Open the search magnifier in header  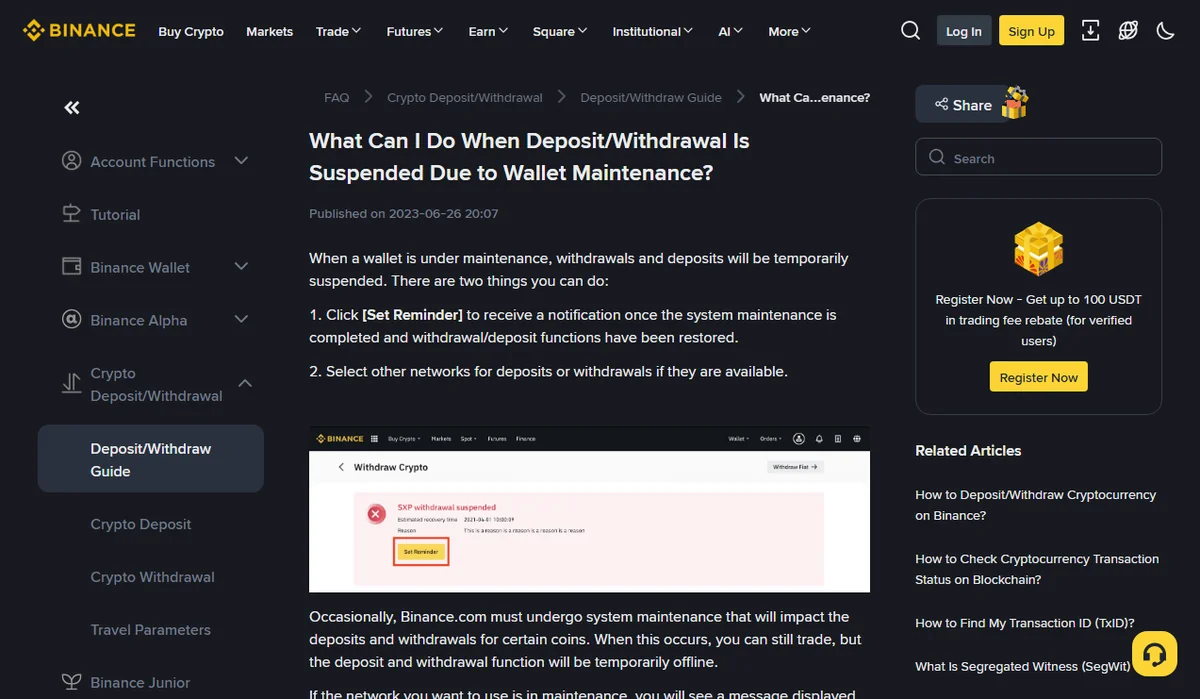coord(910,31)
